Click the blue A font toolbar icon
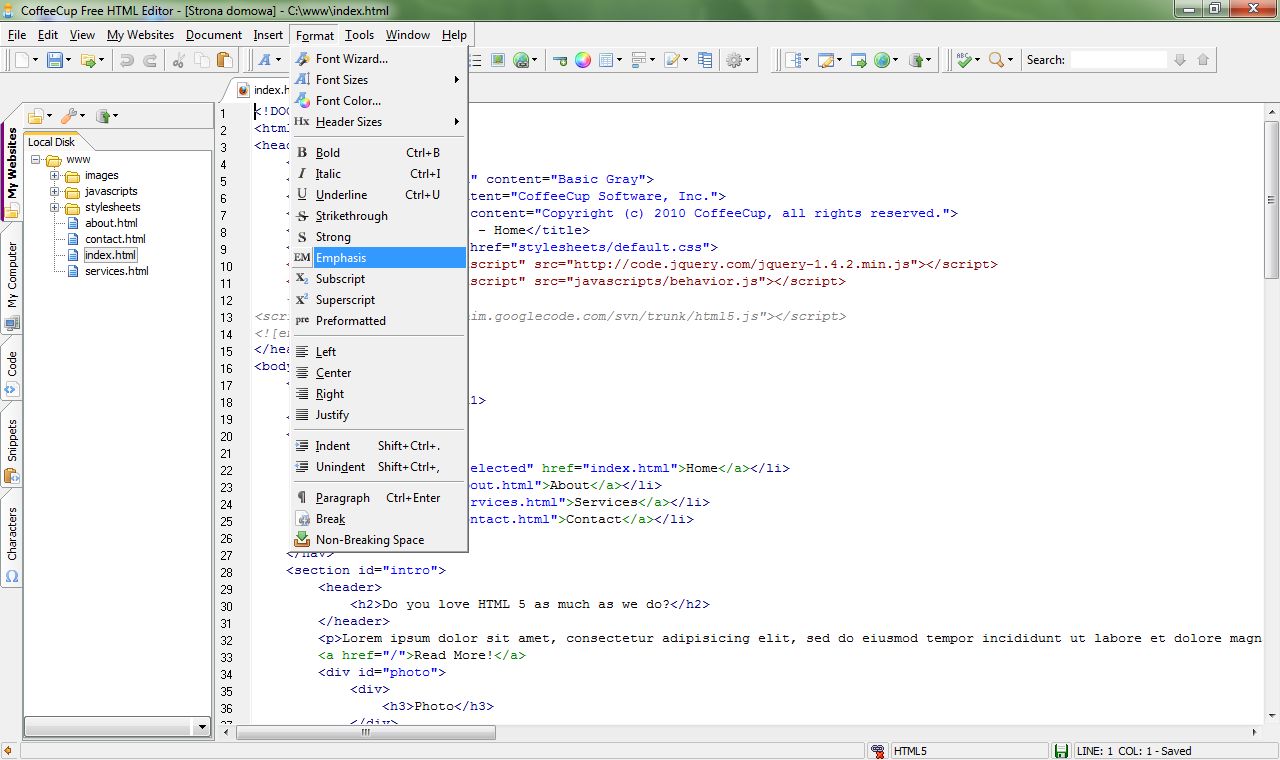This screenshot has width=1280, height=760. click(x=266, y=60)
